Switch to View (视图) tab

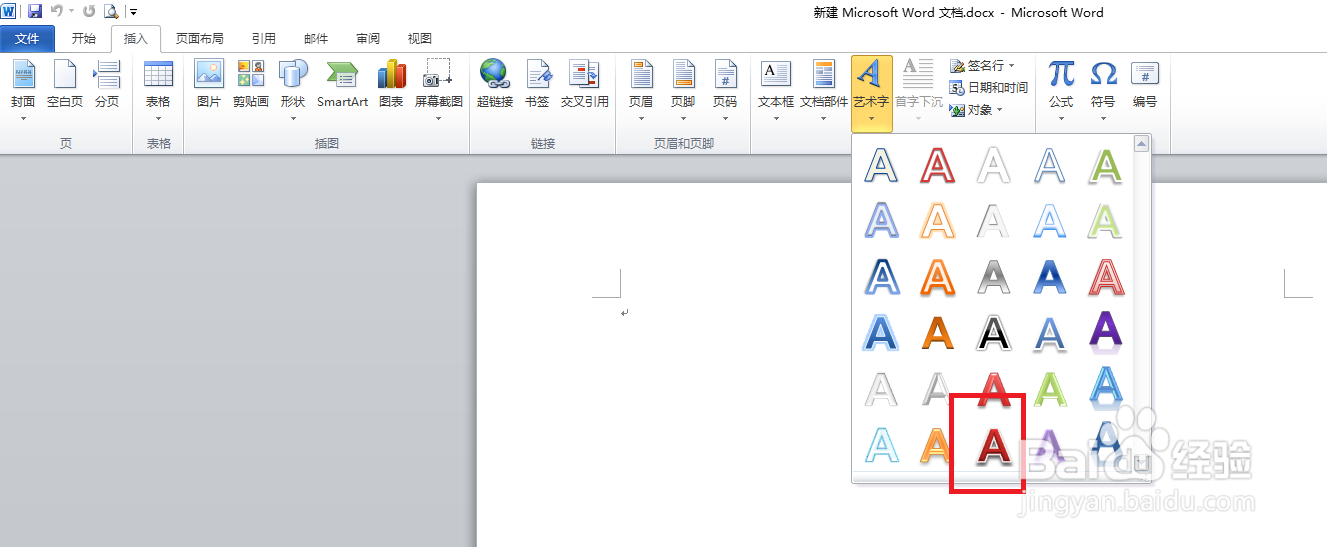pos(420,38)
